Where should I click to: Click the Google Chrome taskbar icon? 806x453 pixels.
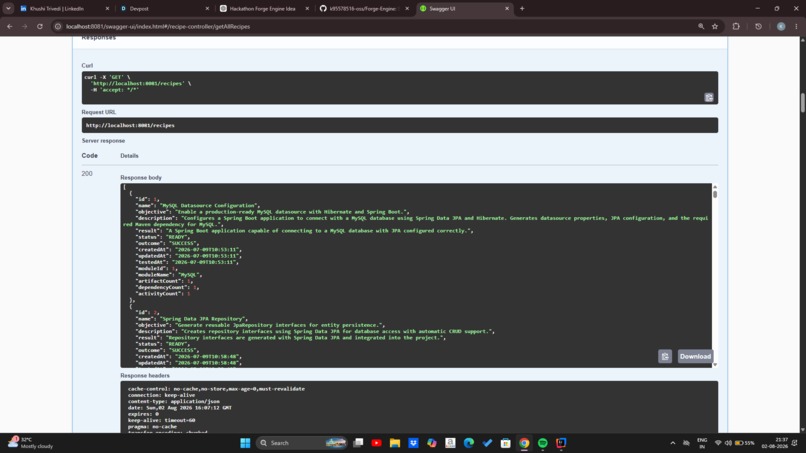[524, 443]
